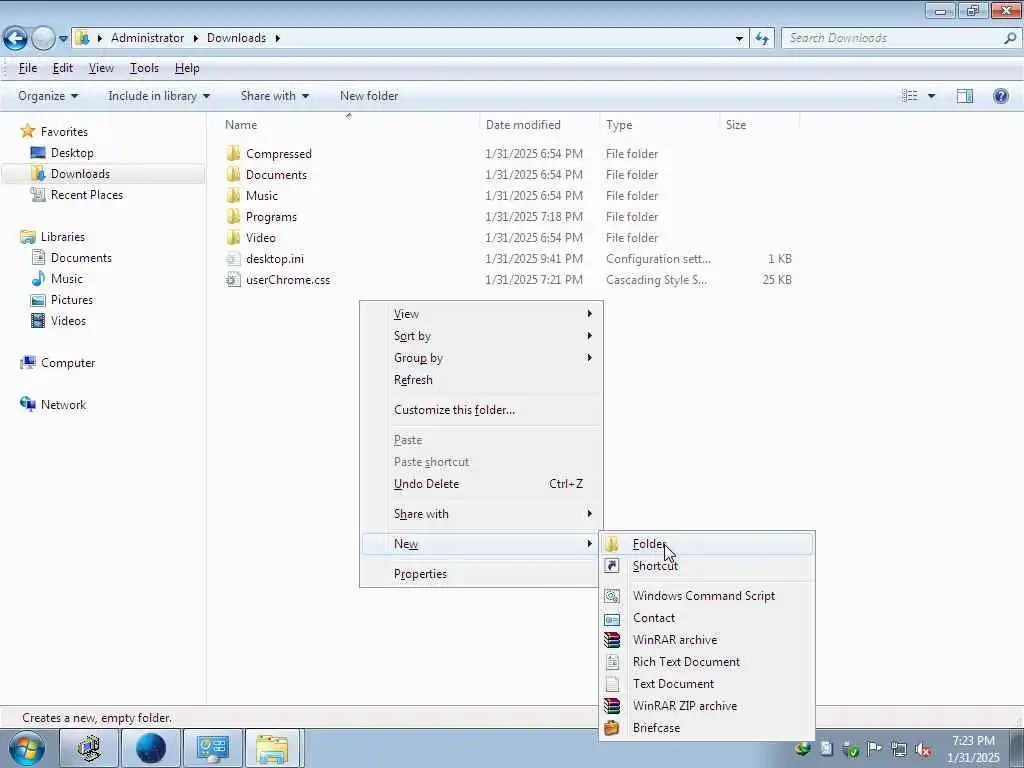Select the Programs folder

[x=271, y=217]
